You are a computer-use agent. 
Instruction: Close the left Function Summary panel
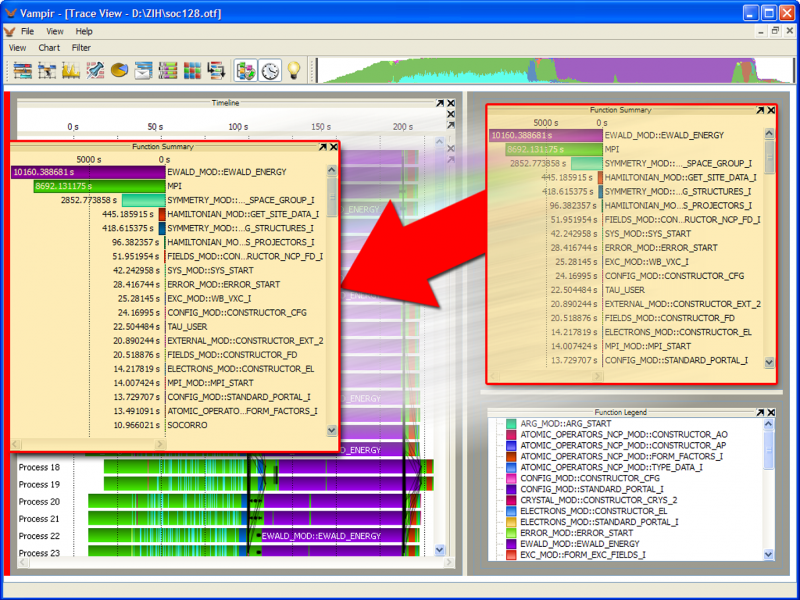[334, 147]
